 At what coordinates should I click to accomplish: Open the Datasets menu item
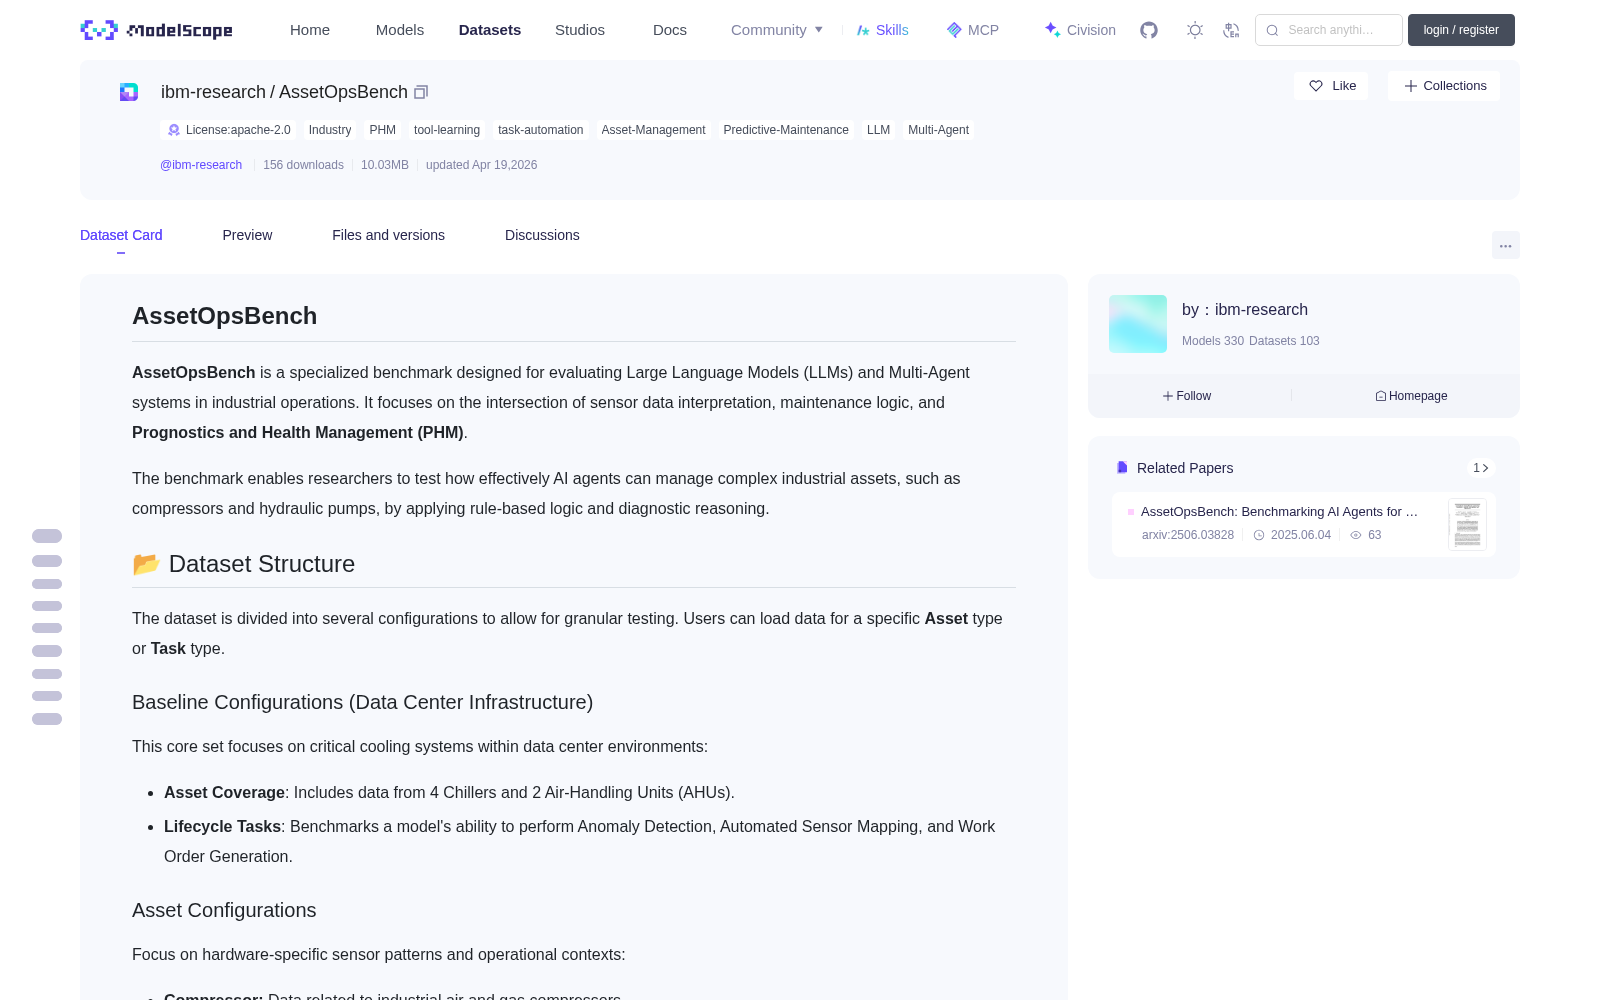click(x=490, y=30)
